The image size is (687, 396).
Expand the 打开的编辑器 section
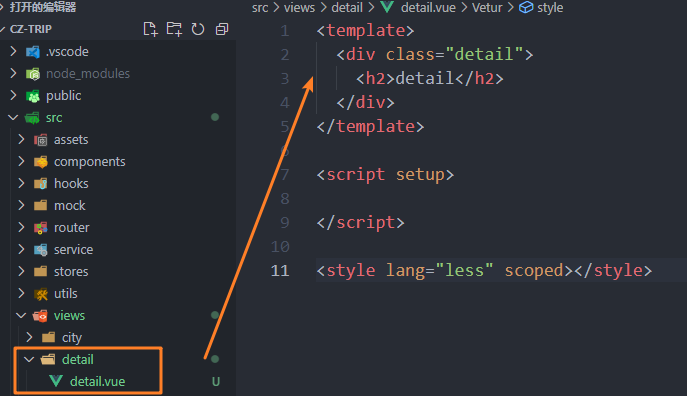(x=2, y=7)
